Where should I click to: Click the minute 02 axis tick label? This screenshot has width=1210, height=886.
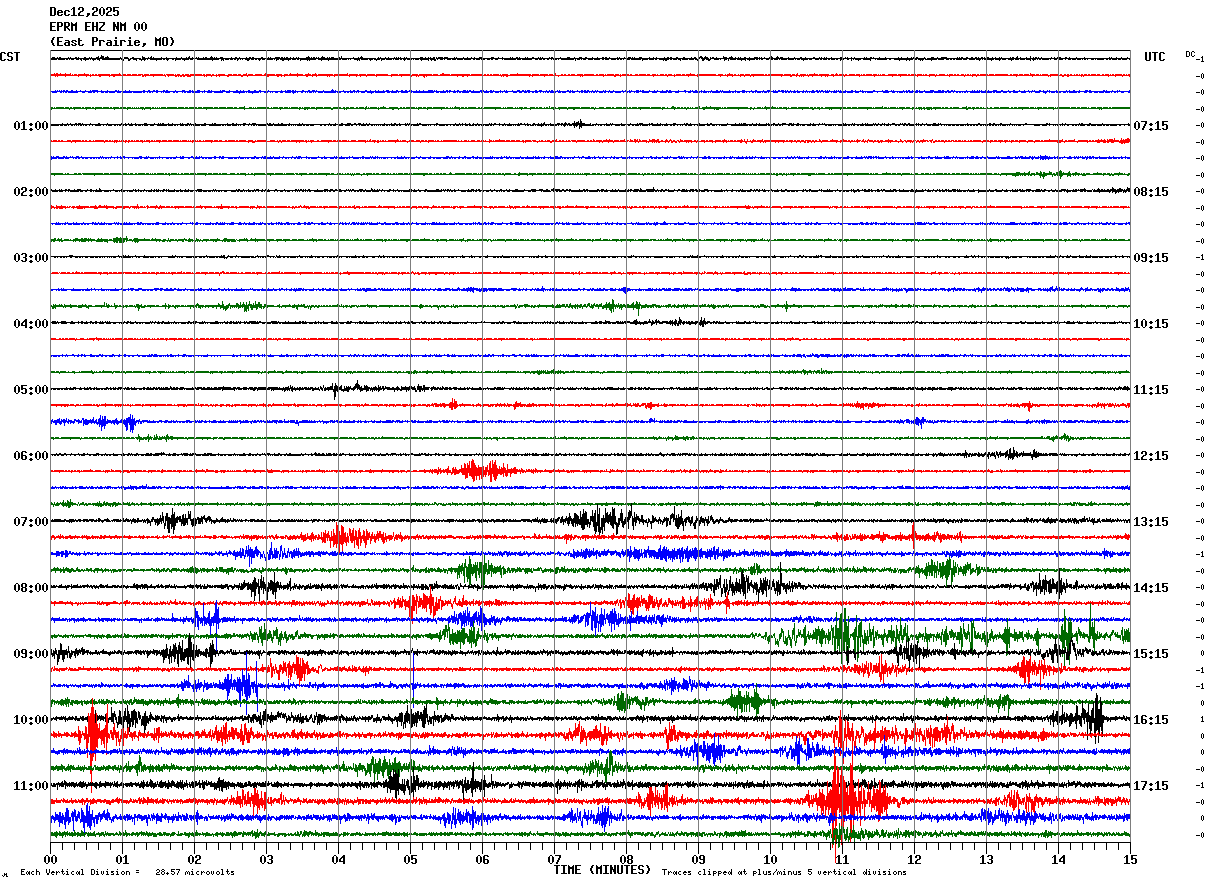click(x=195, y=859)
